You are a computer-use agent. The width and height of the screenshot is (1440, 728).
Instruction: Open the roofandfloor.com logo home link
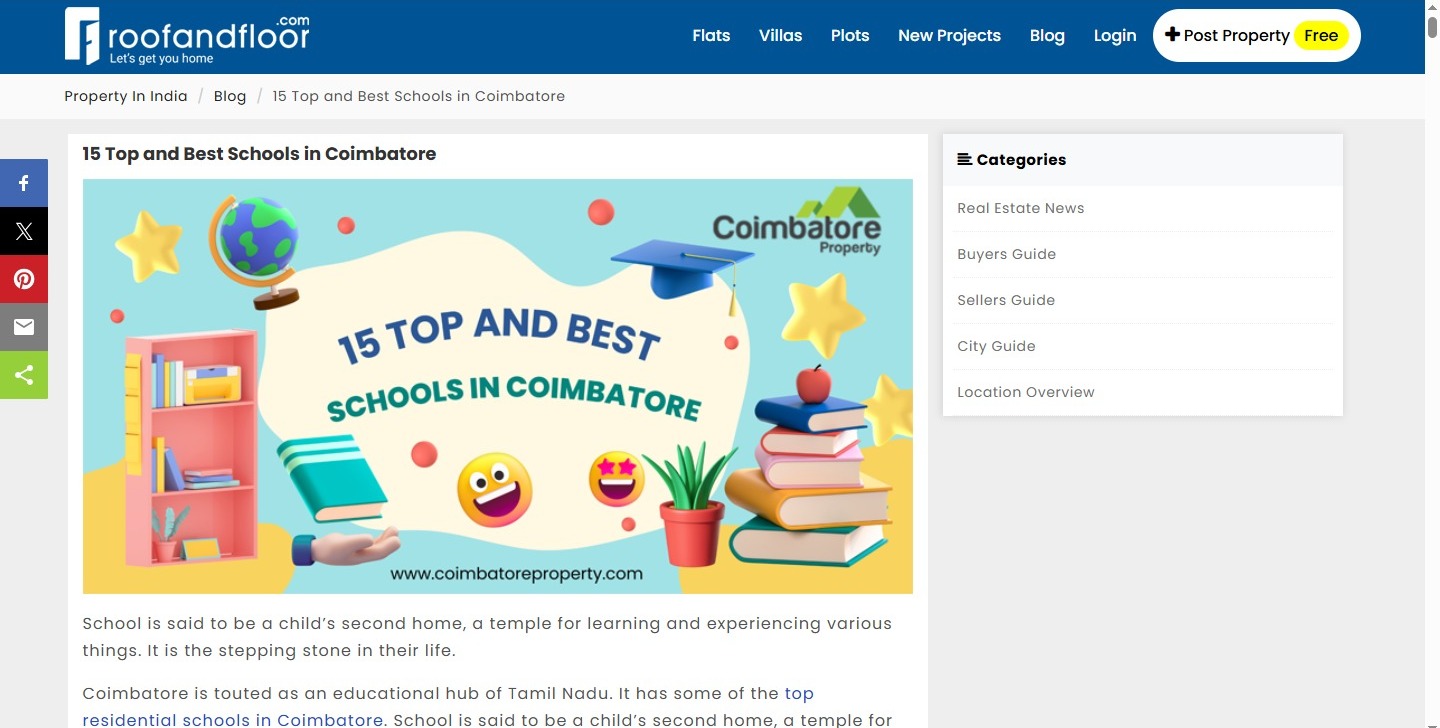pos(187,37)
